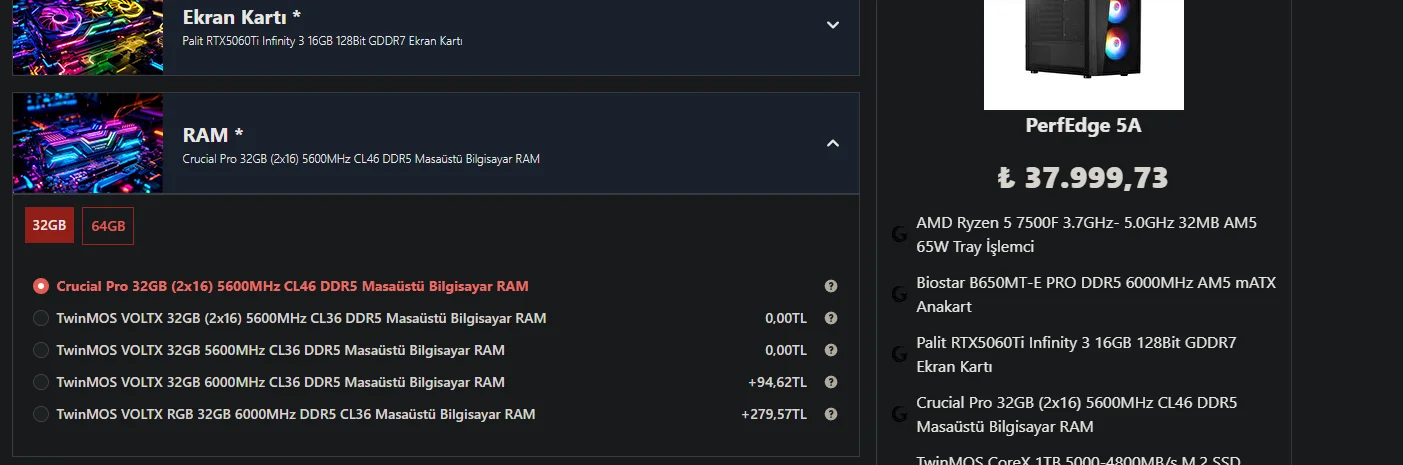Click the PerfEdge 5A product title
Image resolution: width=1403 pixels, height=465 pixels.
(1083, 126)
